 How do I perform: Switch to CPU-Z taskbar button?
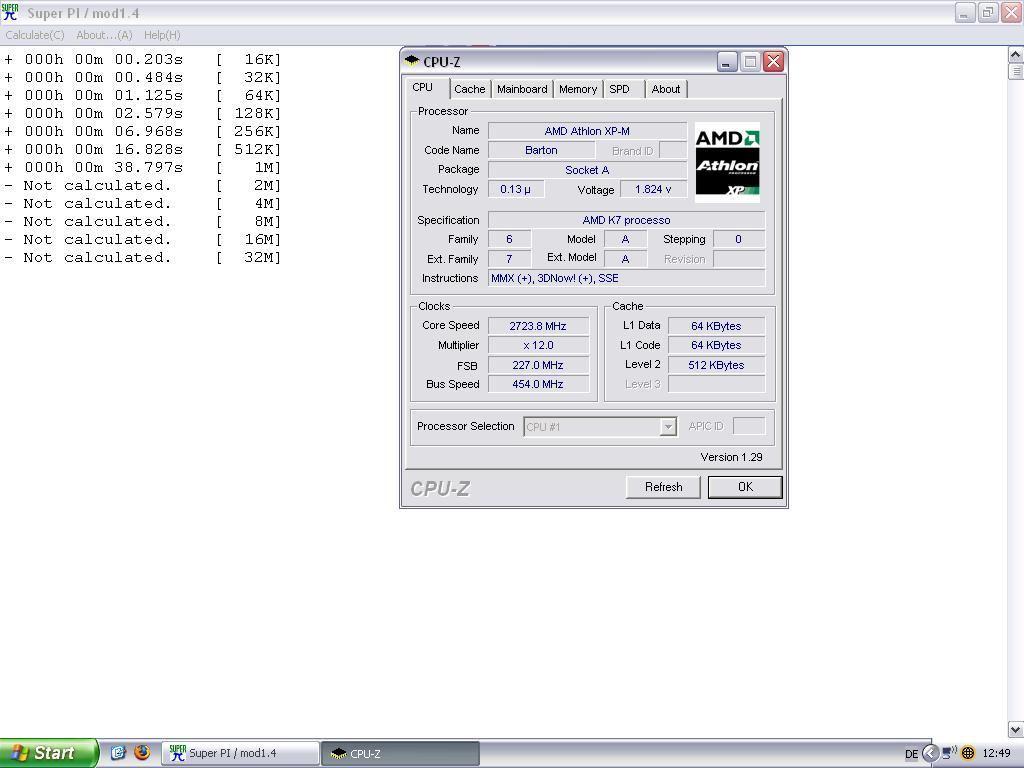click(400, 753)
